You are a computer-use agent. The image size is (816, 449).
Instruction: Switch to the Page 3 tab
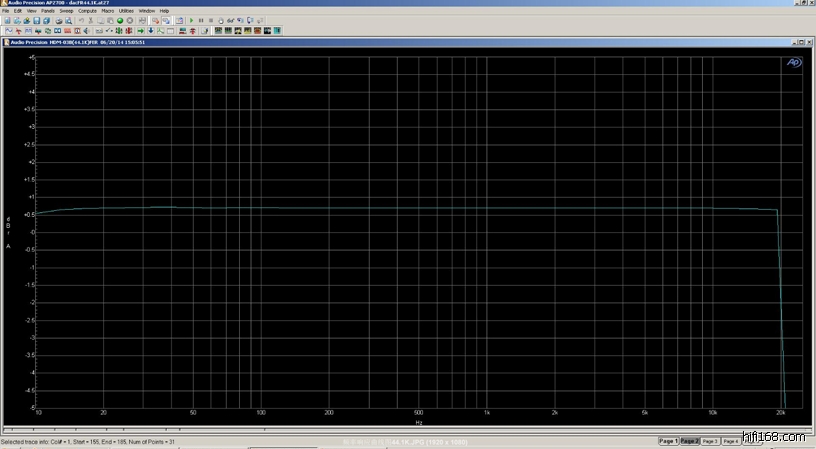click(710, 441)
